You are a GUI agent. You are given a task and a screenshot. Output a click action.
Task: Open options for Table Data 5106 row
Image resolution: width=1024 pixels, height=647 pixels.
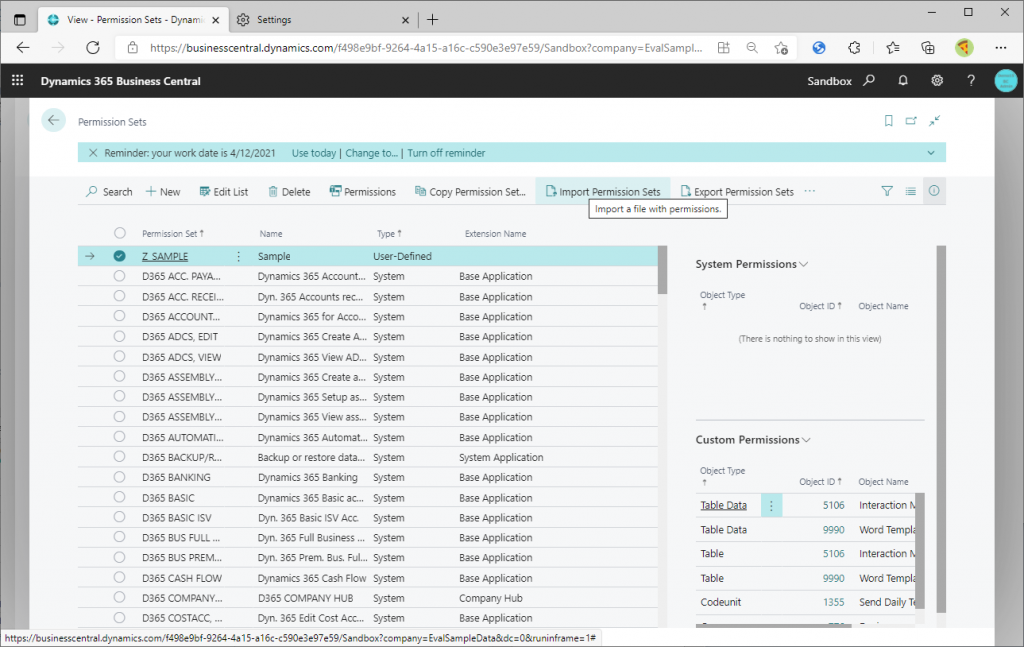(771, 505)
